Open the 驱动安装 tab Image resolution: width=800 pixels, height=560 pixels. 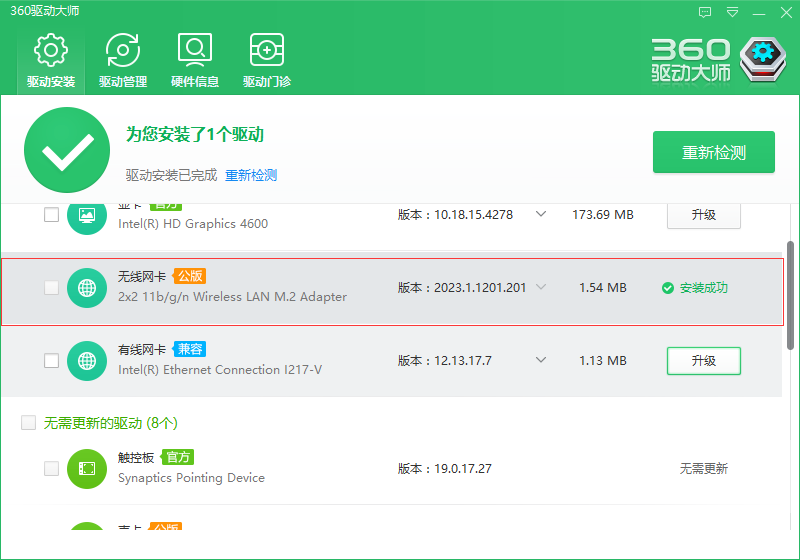pyautogui.click(x=51, y=61)
